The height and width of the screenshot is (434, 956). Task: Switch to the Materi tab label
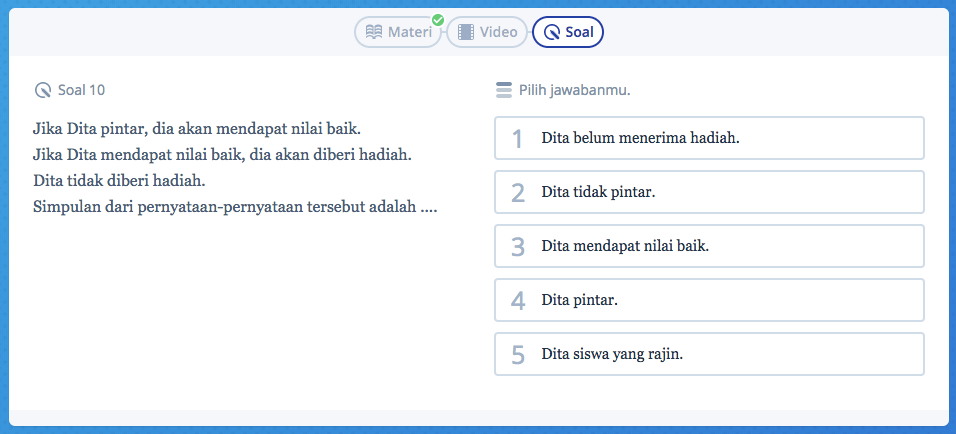(x=410, y=32)
